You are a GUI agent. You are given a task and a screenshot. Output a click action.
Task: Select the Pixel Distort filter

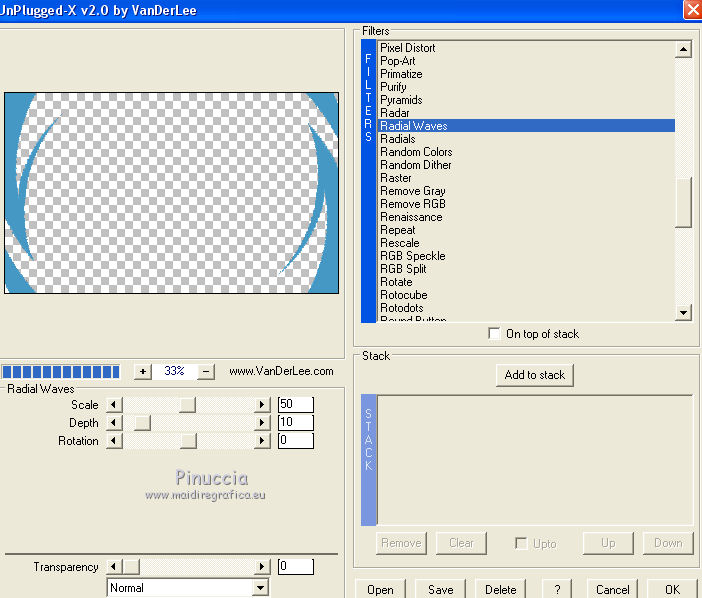526,48
